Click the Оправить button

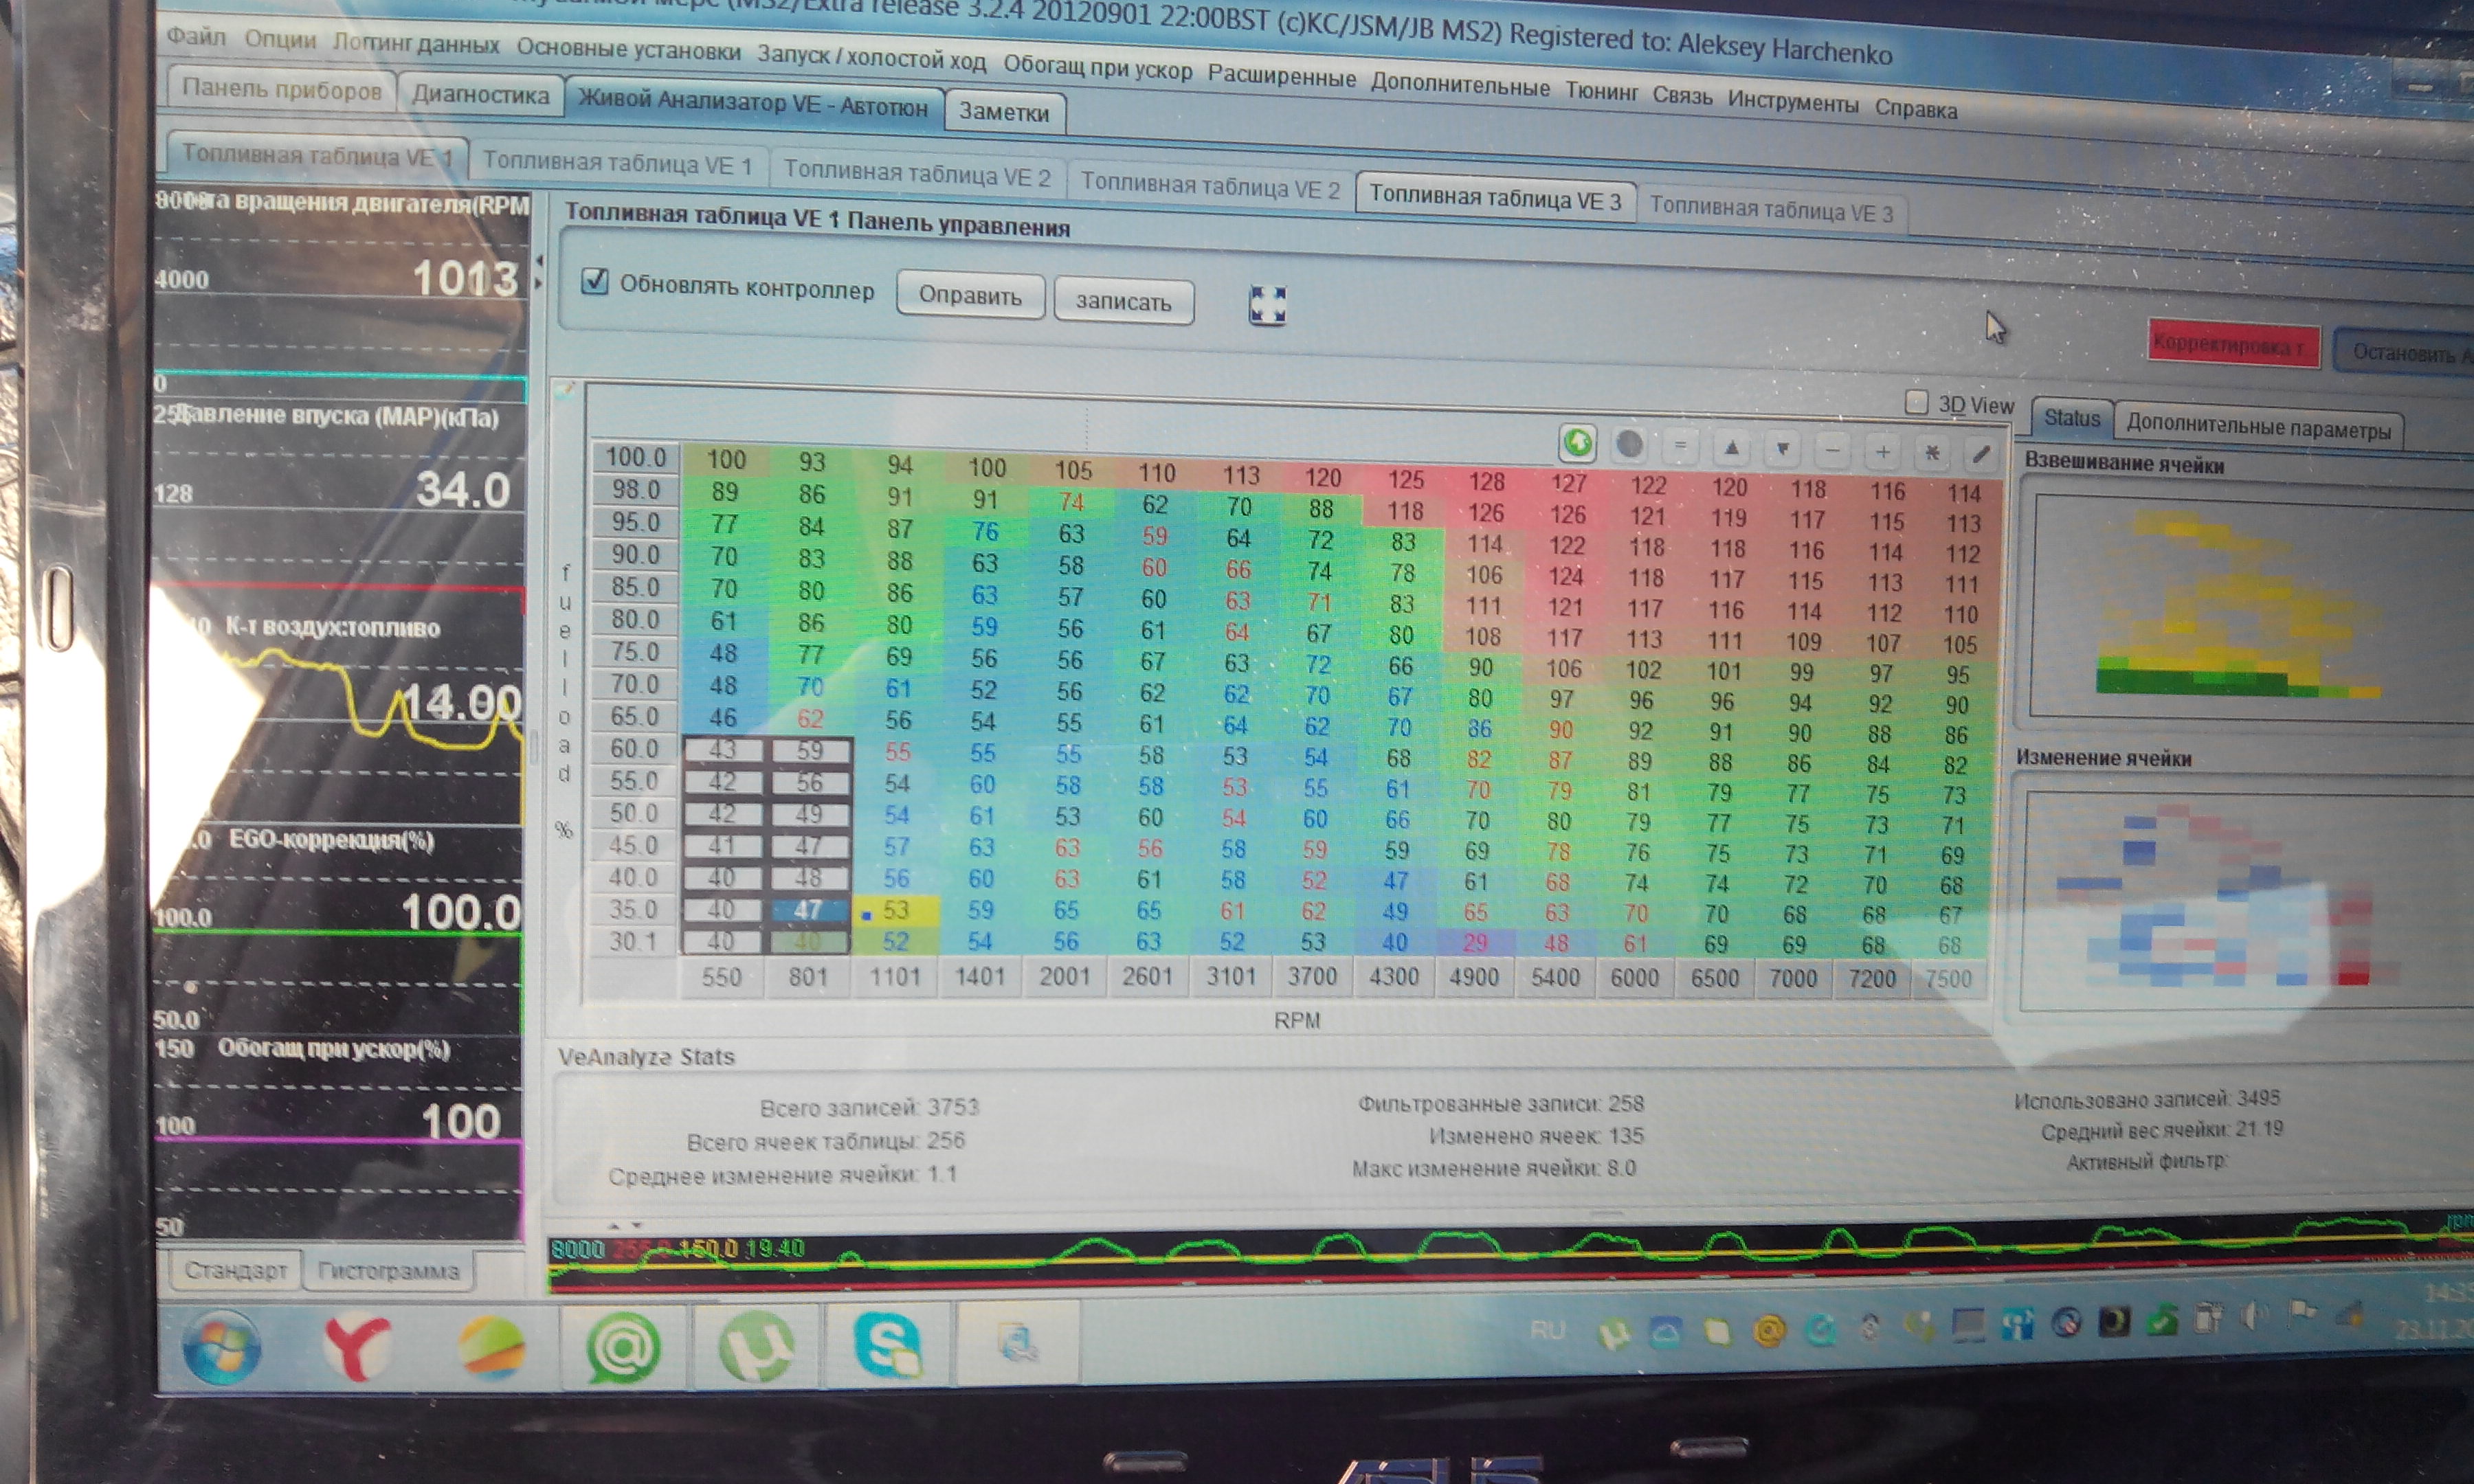(x=970, y=296)
